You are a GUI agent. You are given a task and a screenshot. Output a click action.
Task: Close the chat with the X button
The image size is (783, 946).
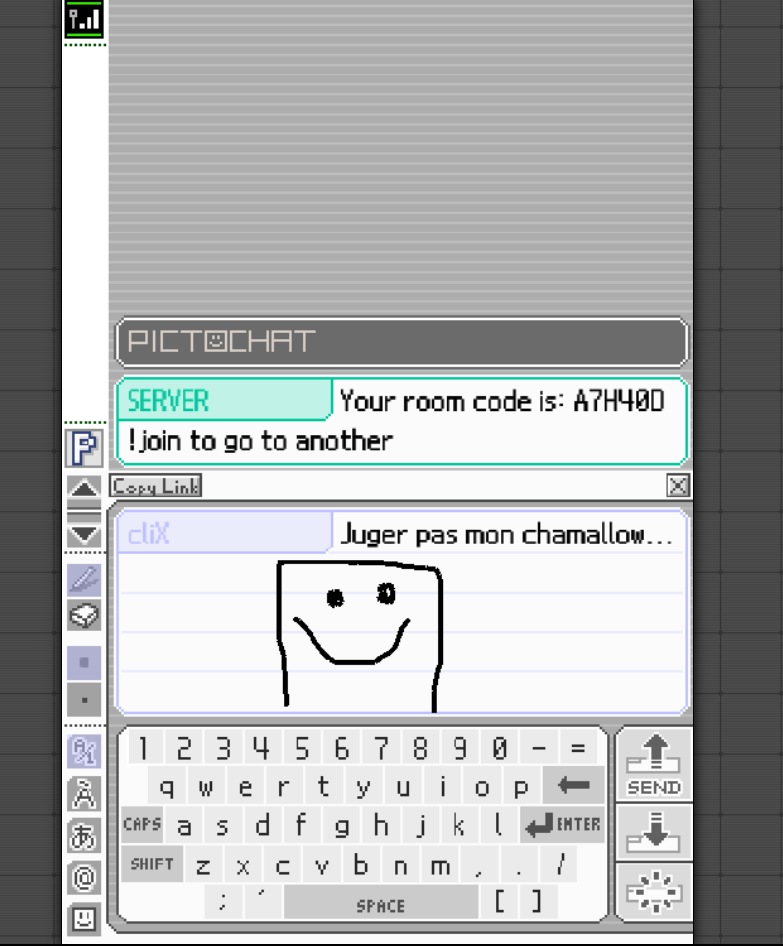(x=678, y=486)
